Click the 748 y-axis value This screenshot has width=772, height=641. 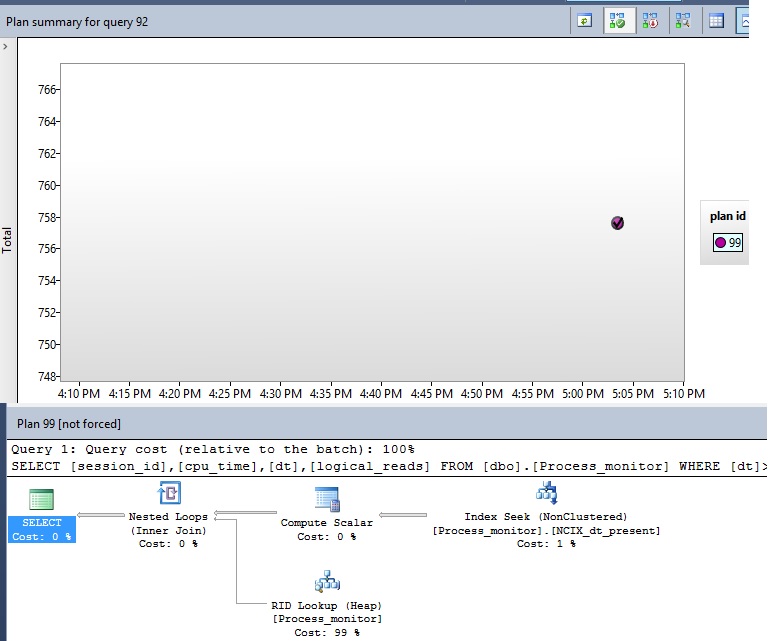(47, 377)
